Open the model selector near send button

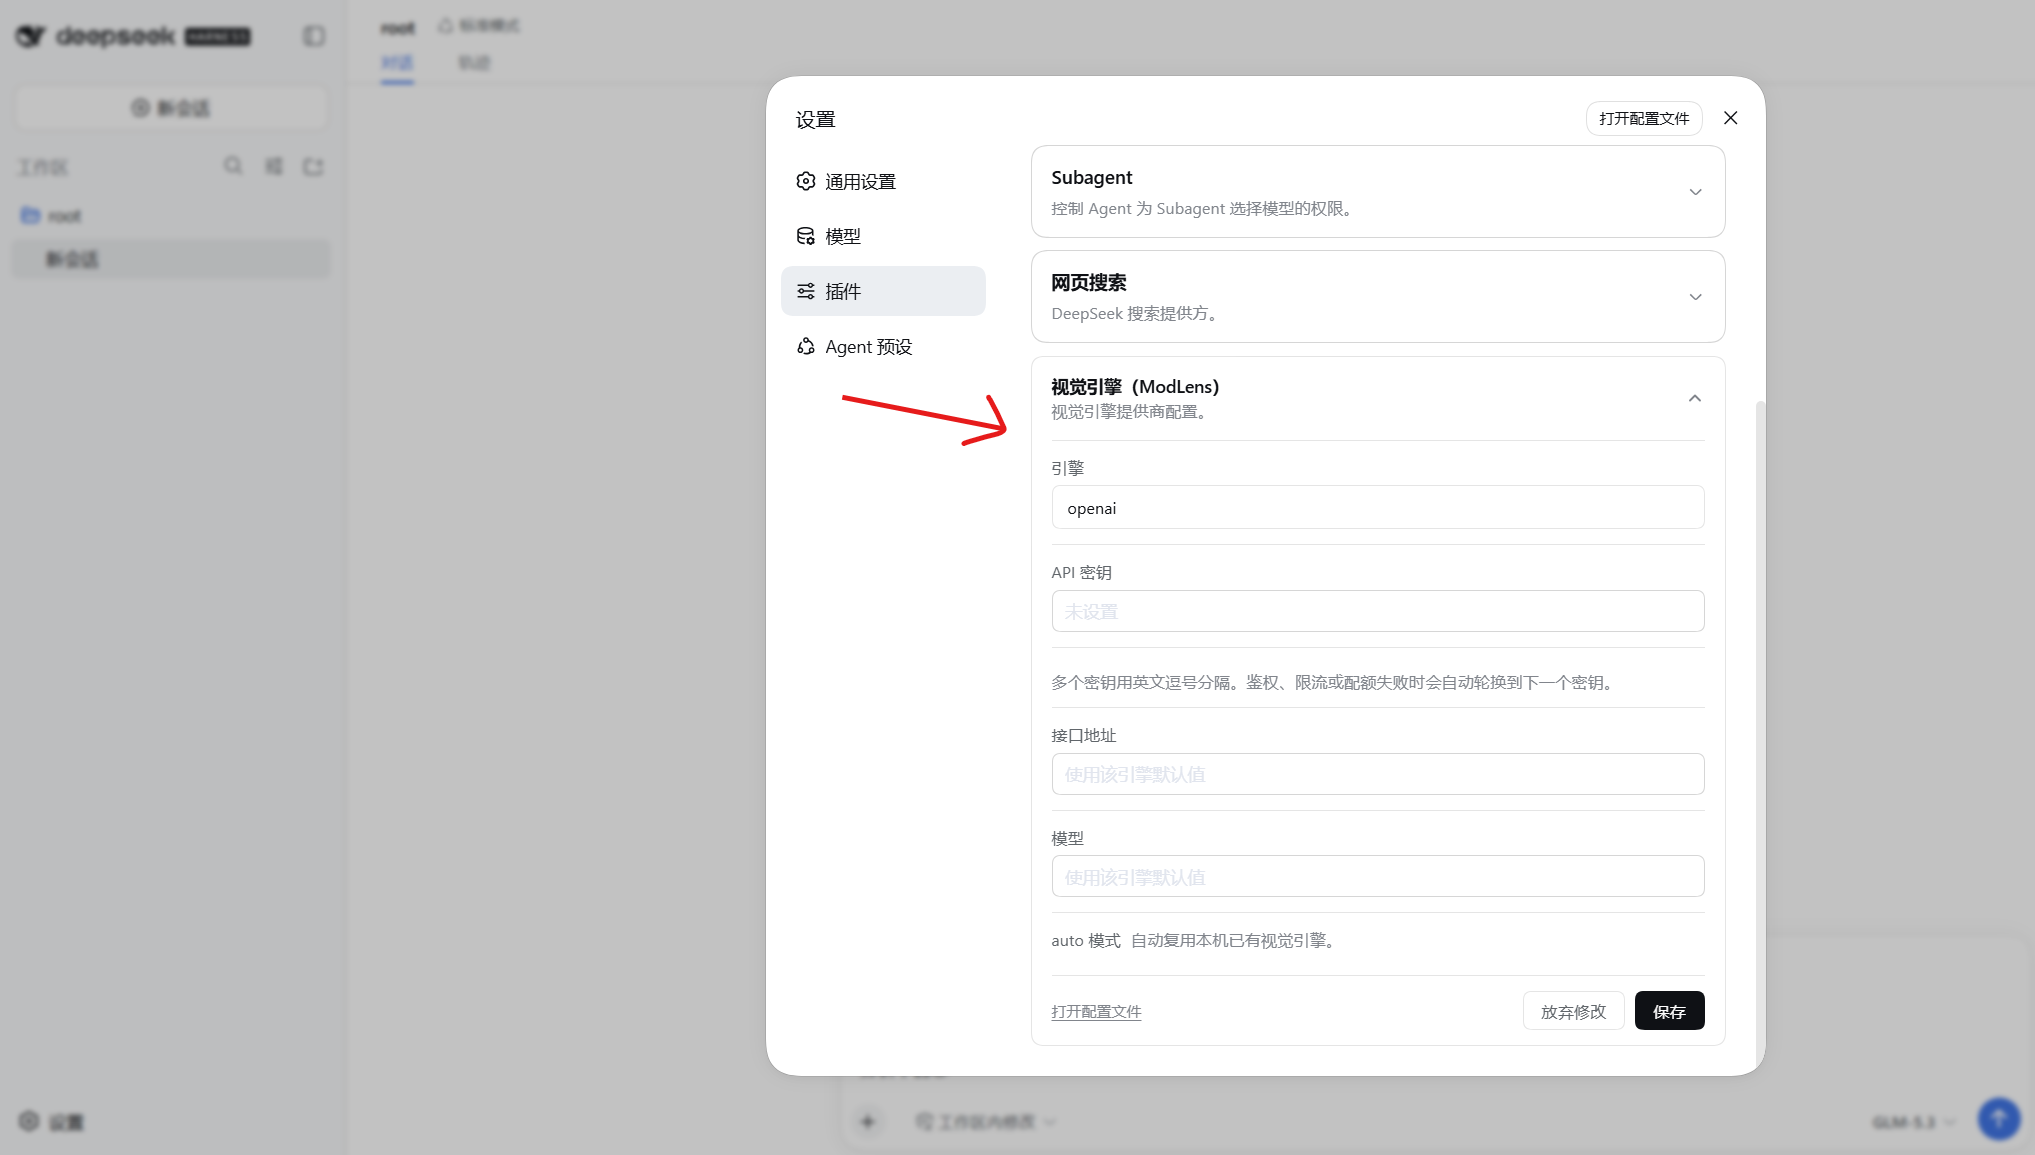point(1913,1122)
